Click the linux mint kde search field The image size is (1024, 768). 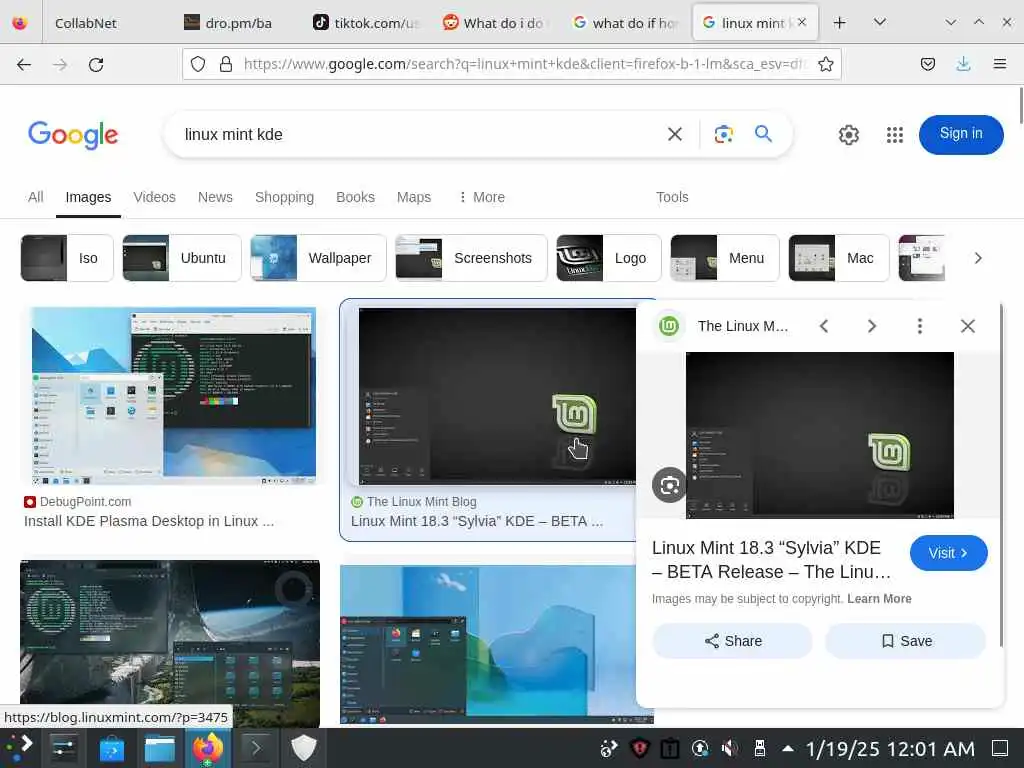click(x=418, y=135)
